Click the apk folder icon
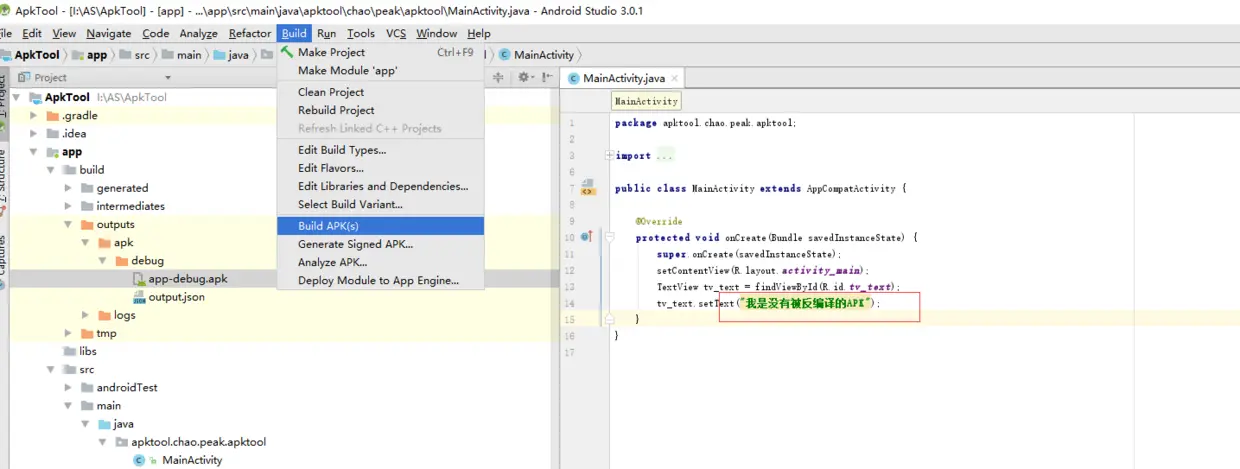 [x=104, y=243]
